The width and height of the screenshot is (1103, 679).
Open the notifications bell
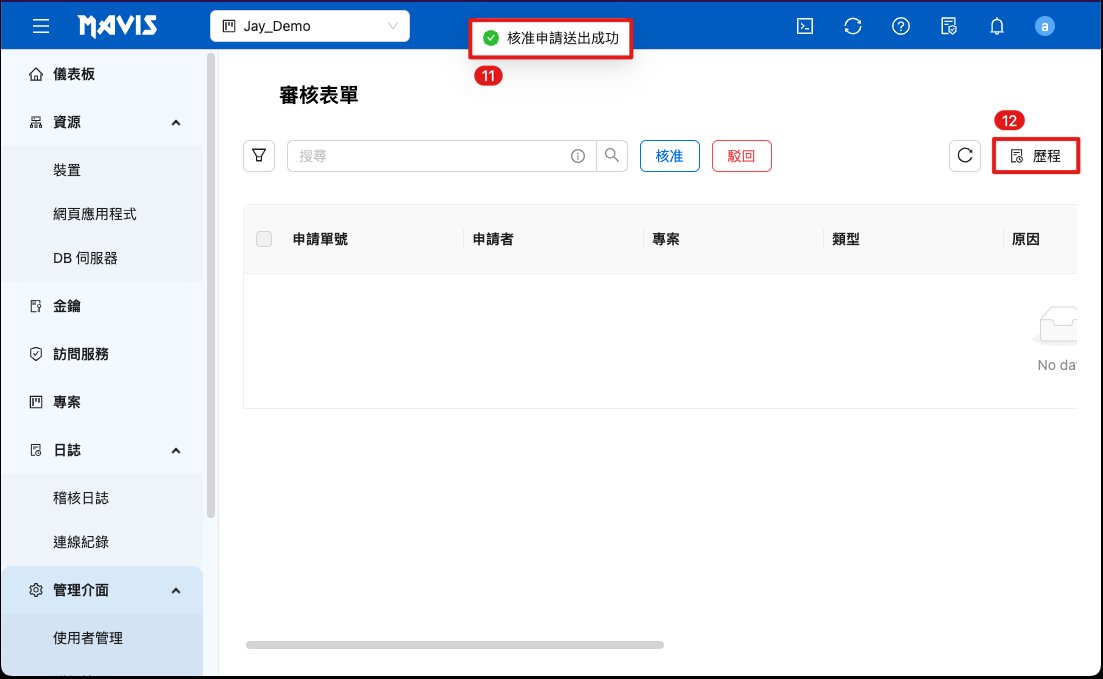997,26
